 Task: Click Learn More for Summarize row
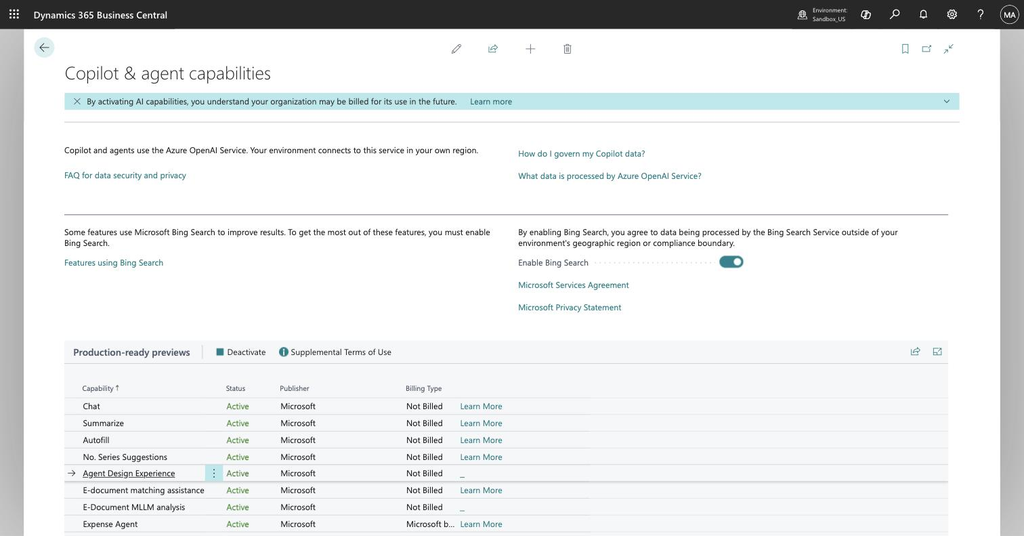click(x=481, y=423)
